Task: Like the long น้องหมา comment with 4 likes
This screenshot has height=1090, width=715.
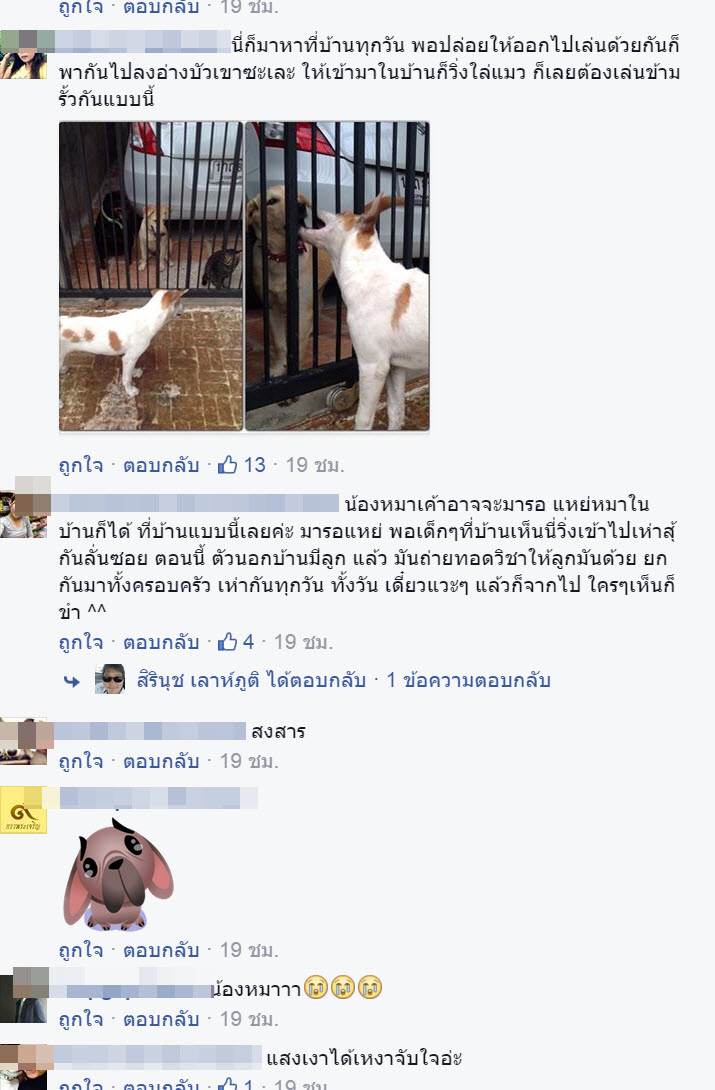Action: 81,642
